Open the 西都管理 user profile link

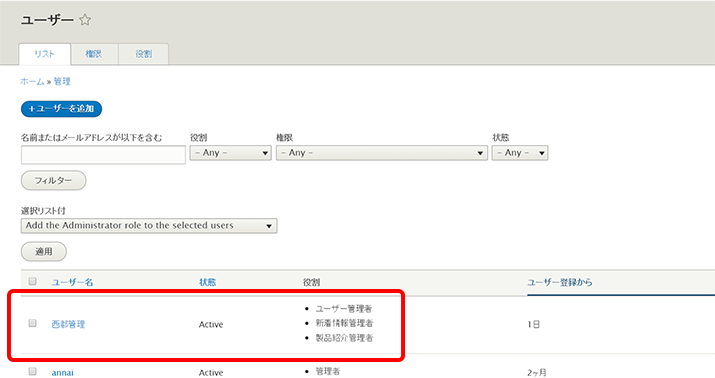pos(68,324)
